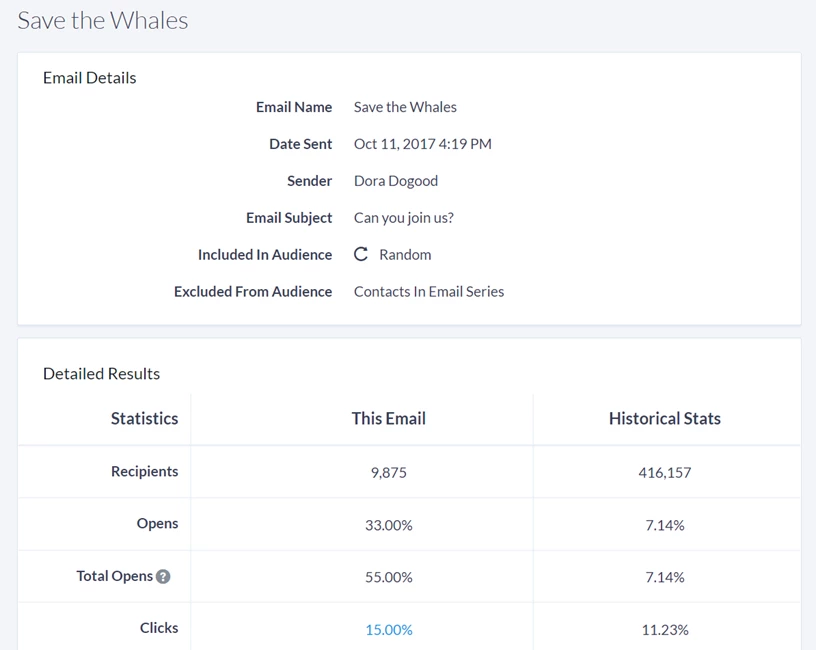
Task: Click the Contacts In Email Series audience
Action: [428, 291]
